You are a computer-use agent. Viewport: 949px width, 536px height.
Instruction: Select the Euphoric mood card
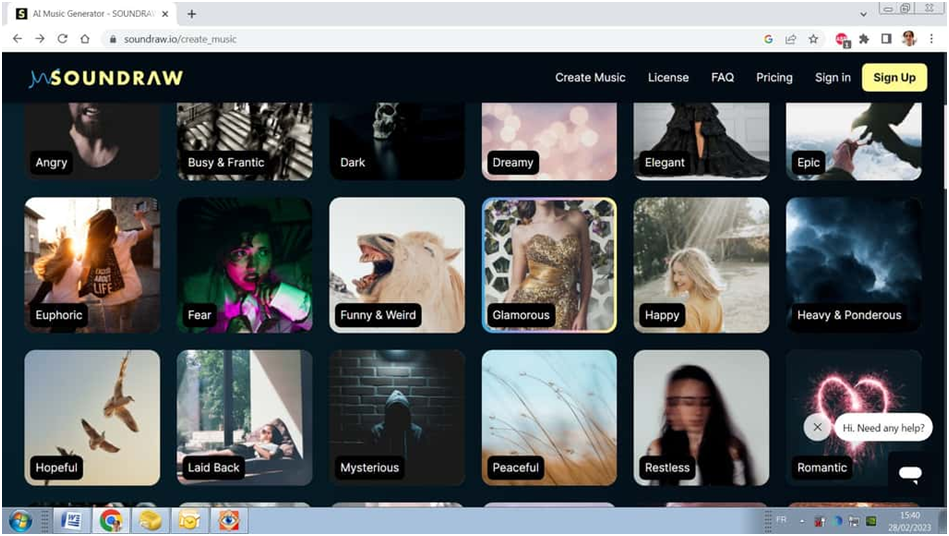point(92,265)
